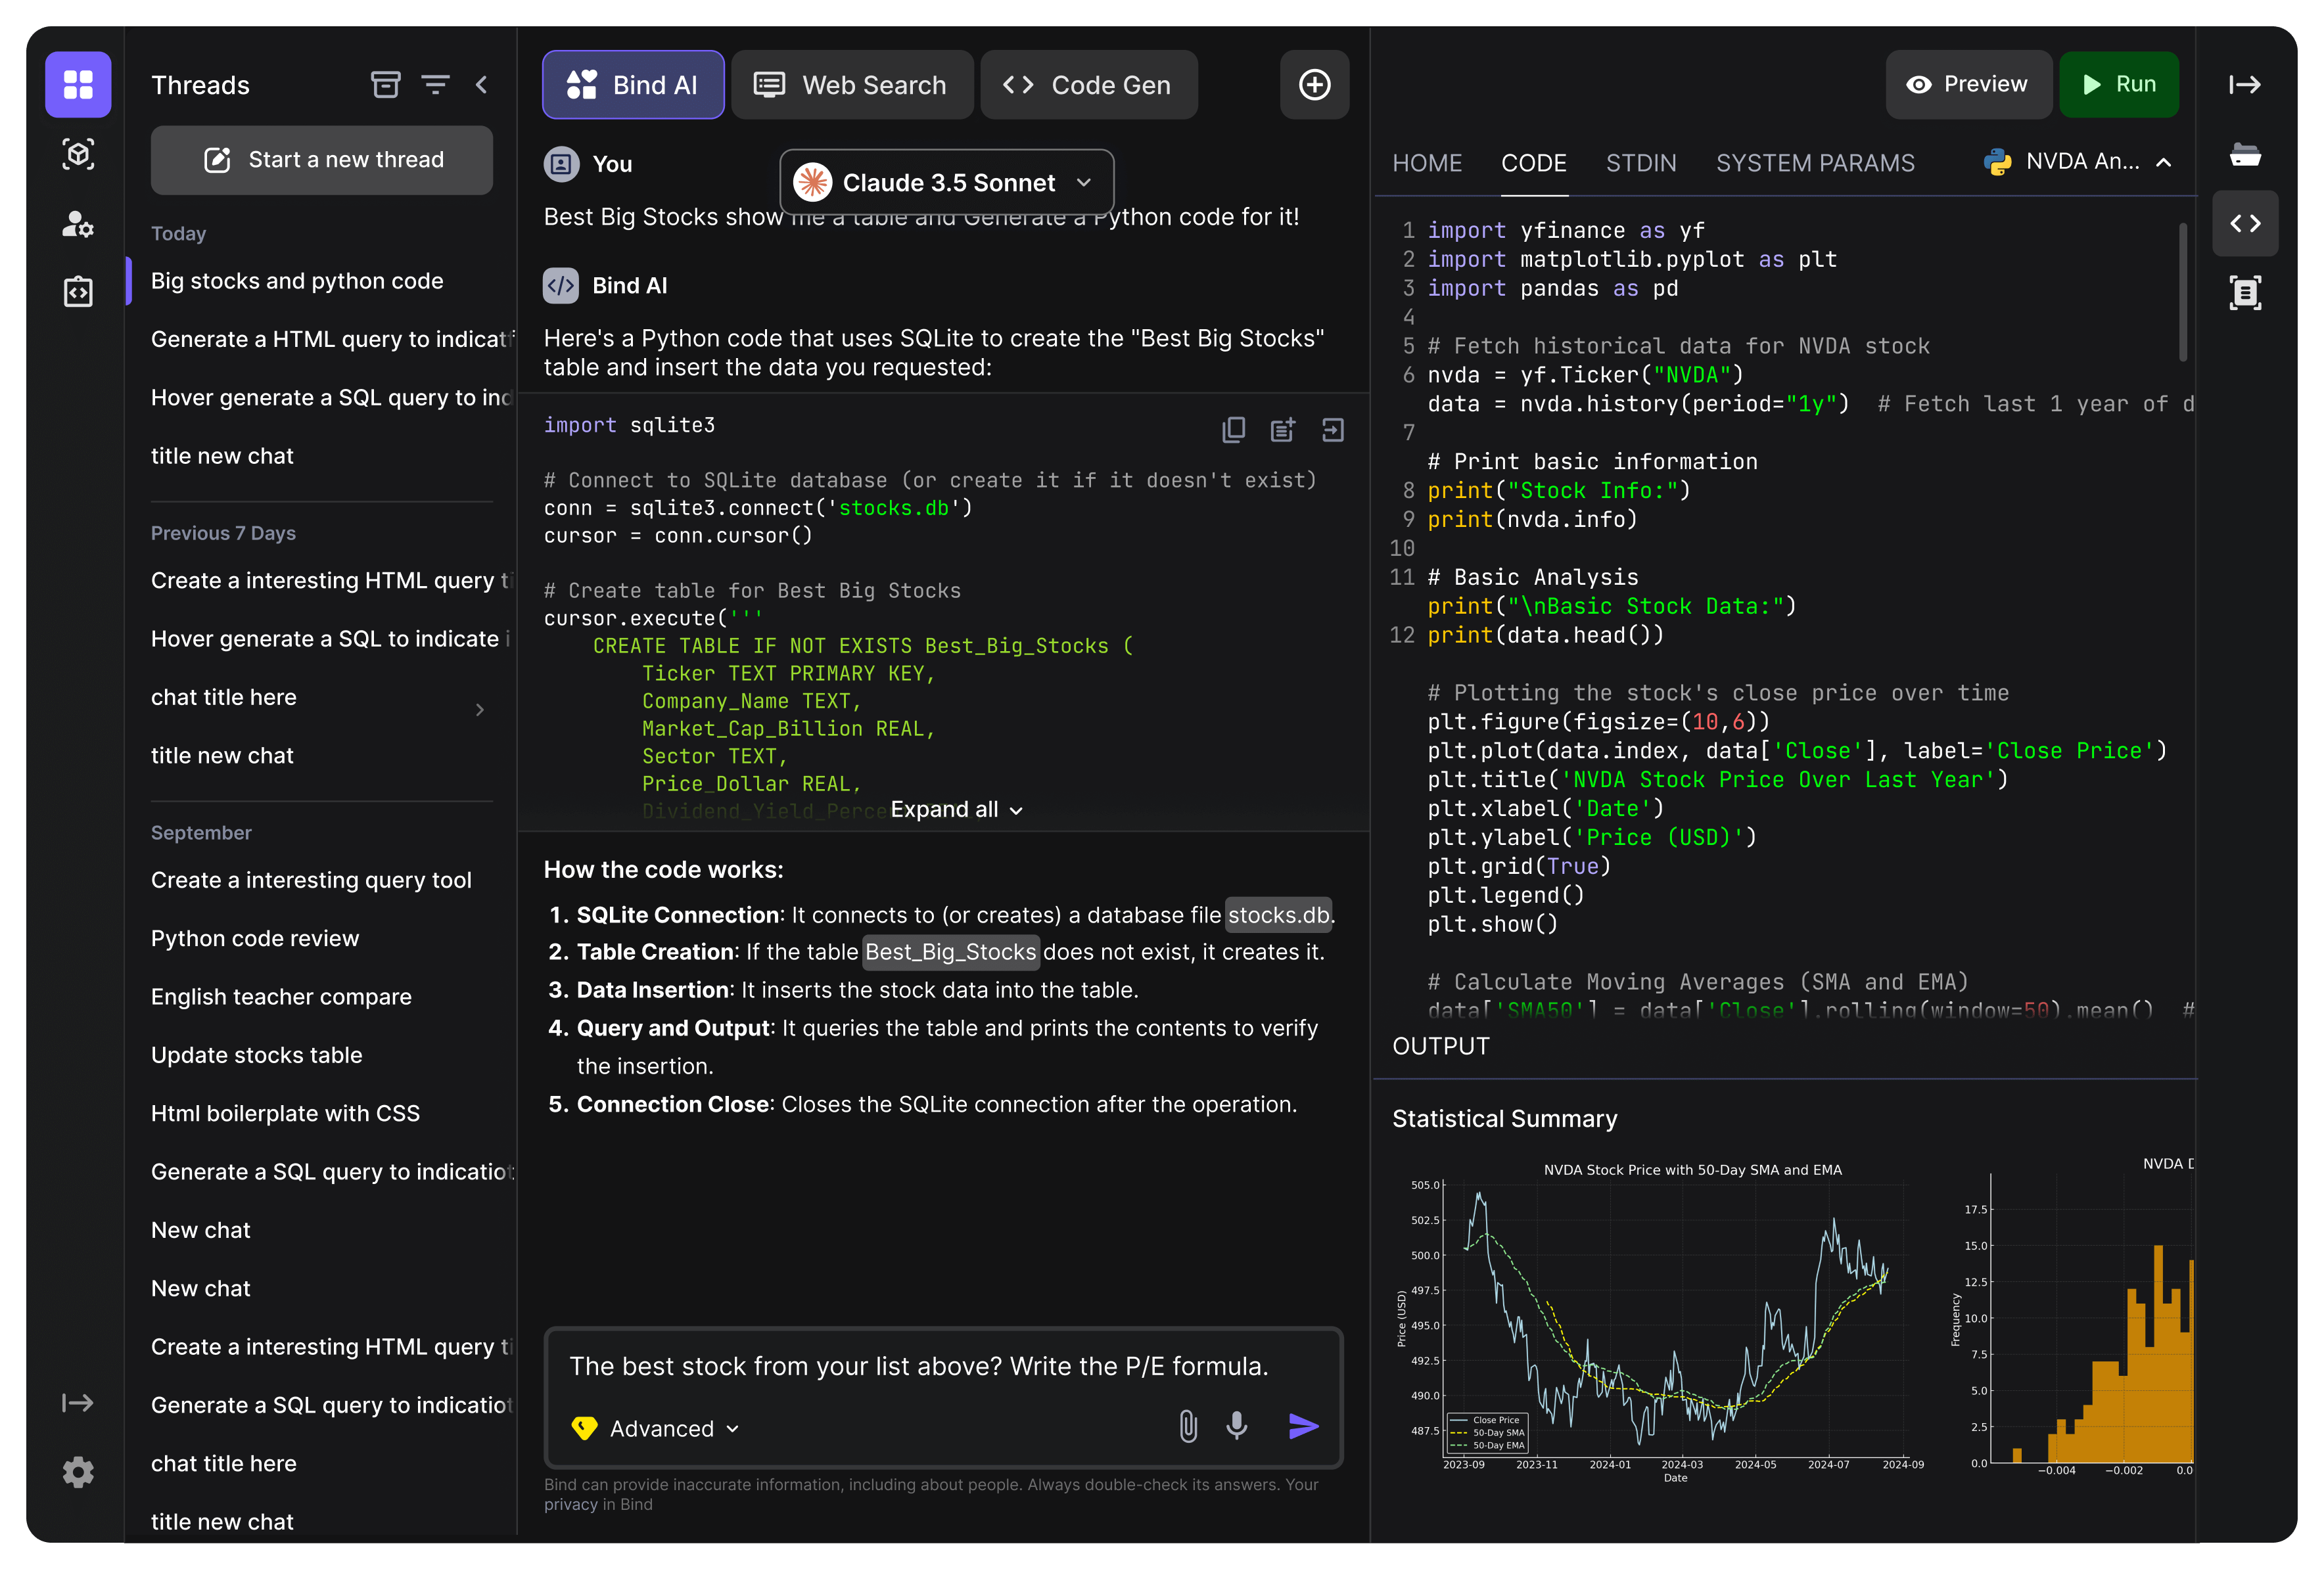Switch to the STDIN tab
Screen dimensions: 2324x1569
pyautogui.click(x=1641, y=162)
